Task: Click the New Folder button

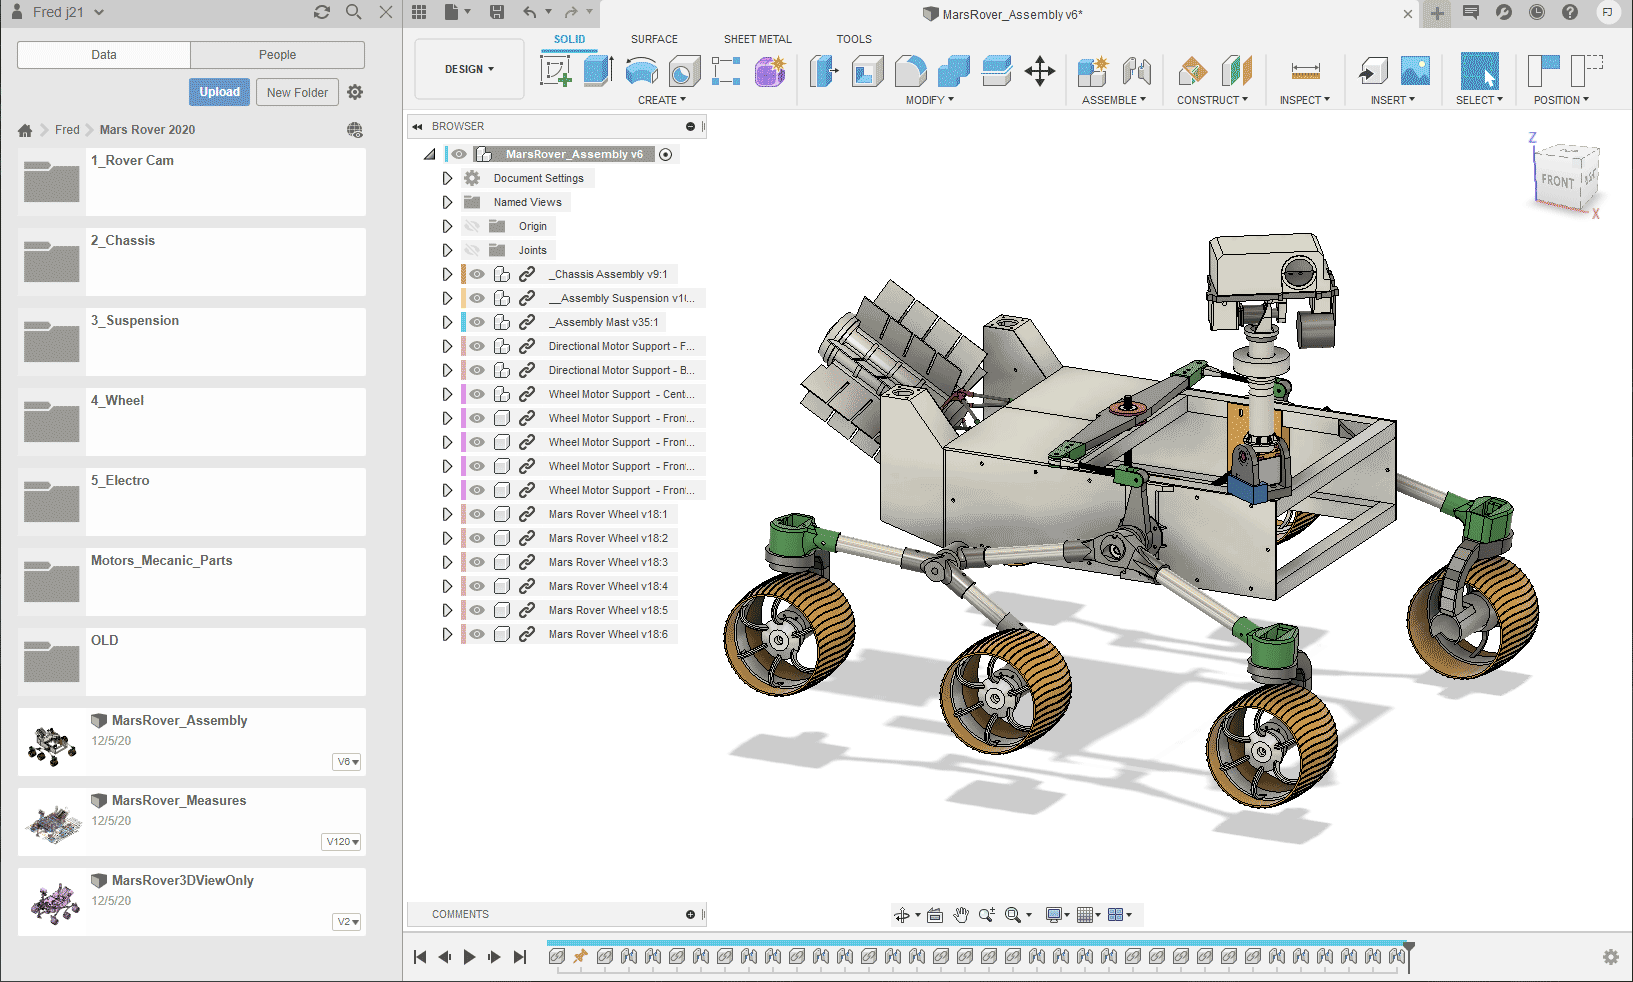Action: point(297,92)
